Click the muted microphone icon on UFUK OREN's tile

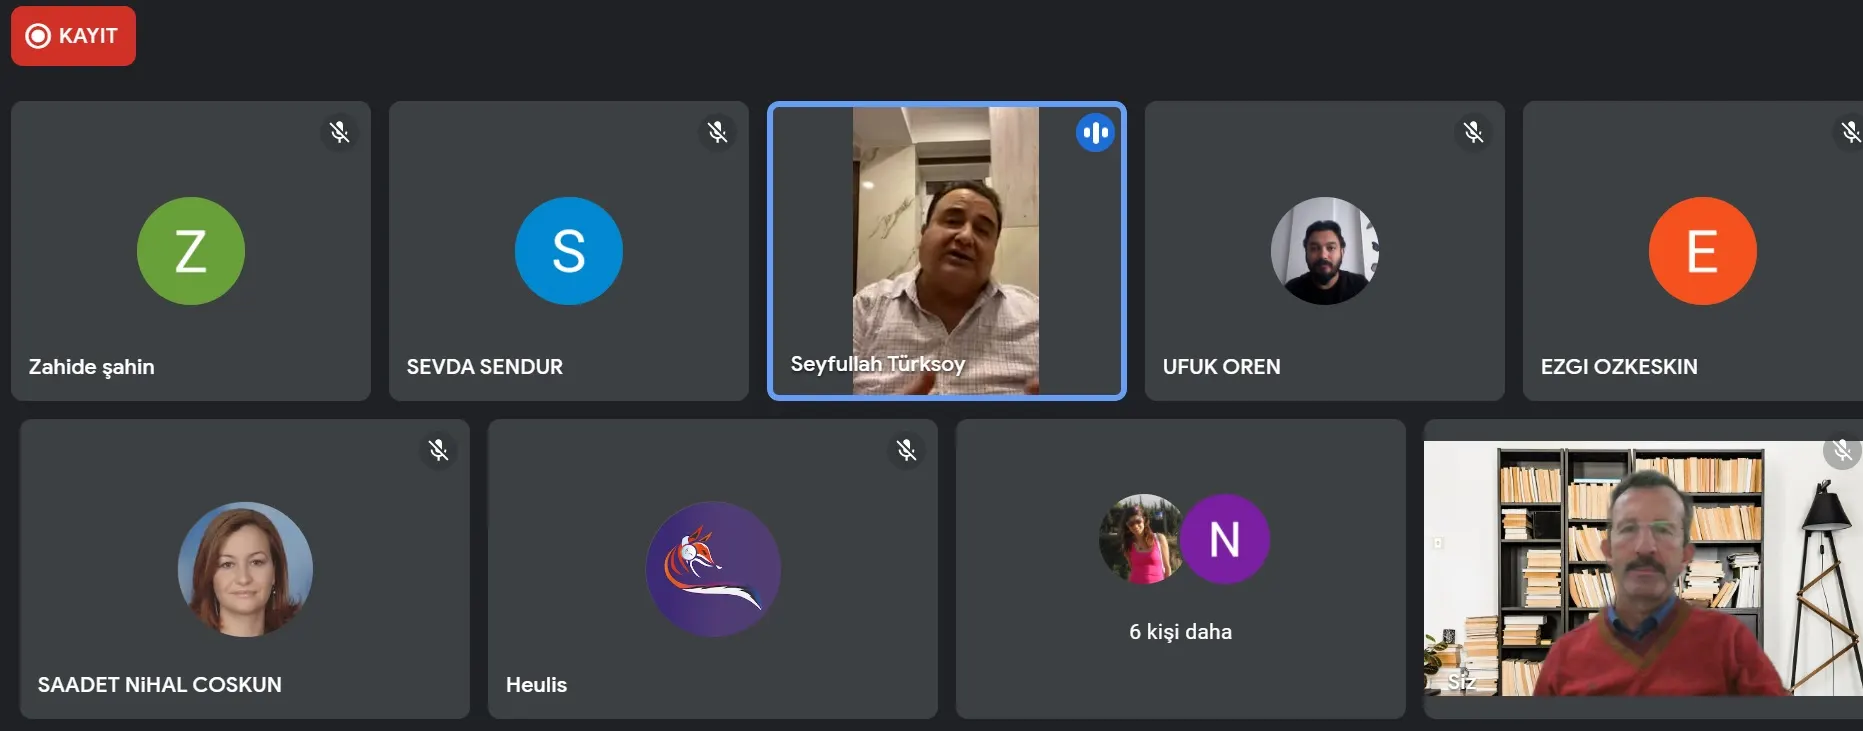click(1474, 132)
